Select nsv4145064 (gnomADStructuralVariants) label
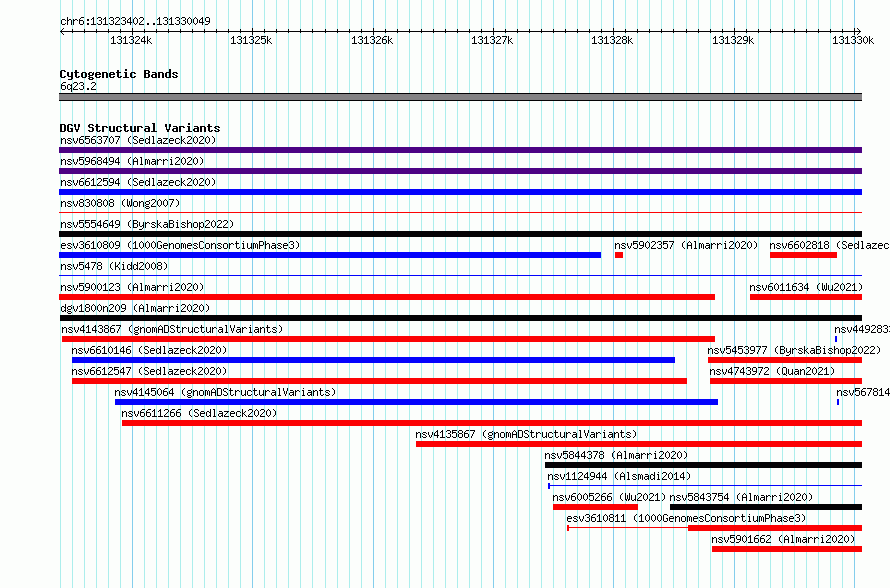The image size is (890, 588). tap(225, 392)
